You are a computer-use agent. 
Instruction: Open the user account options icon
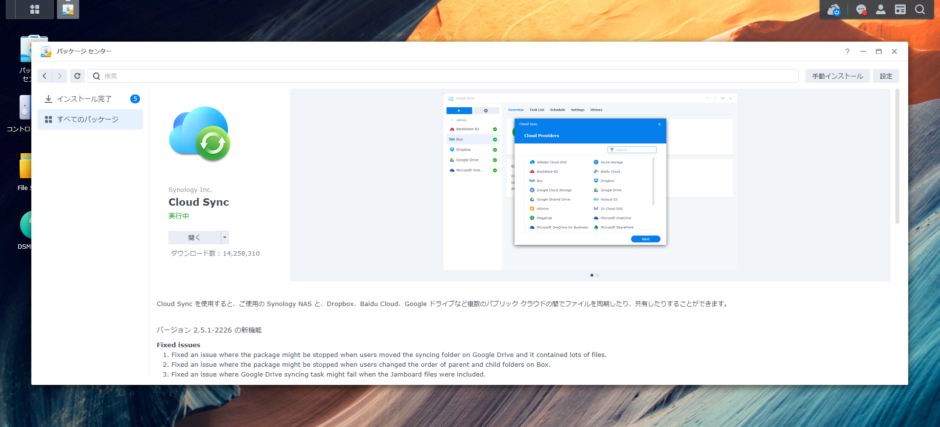pos(880,9)
